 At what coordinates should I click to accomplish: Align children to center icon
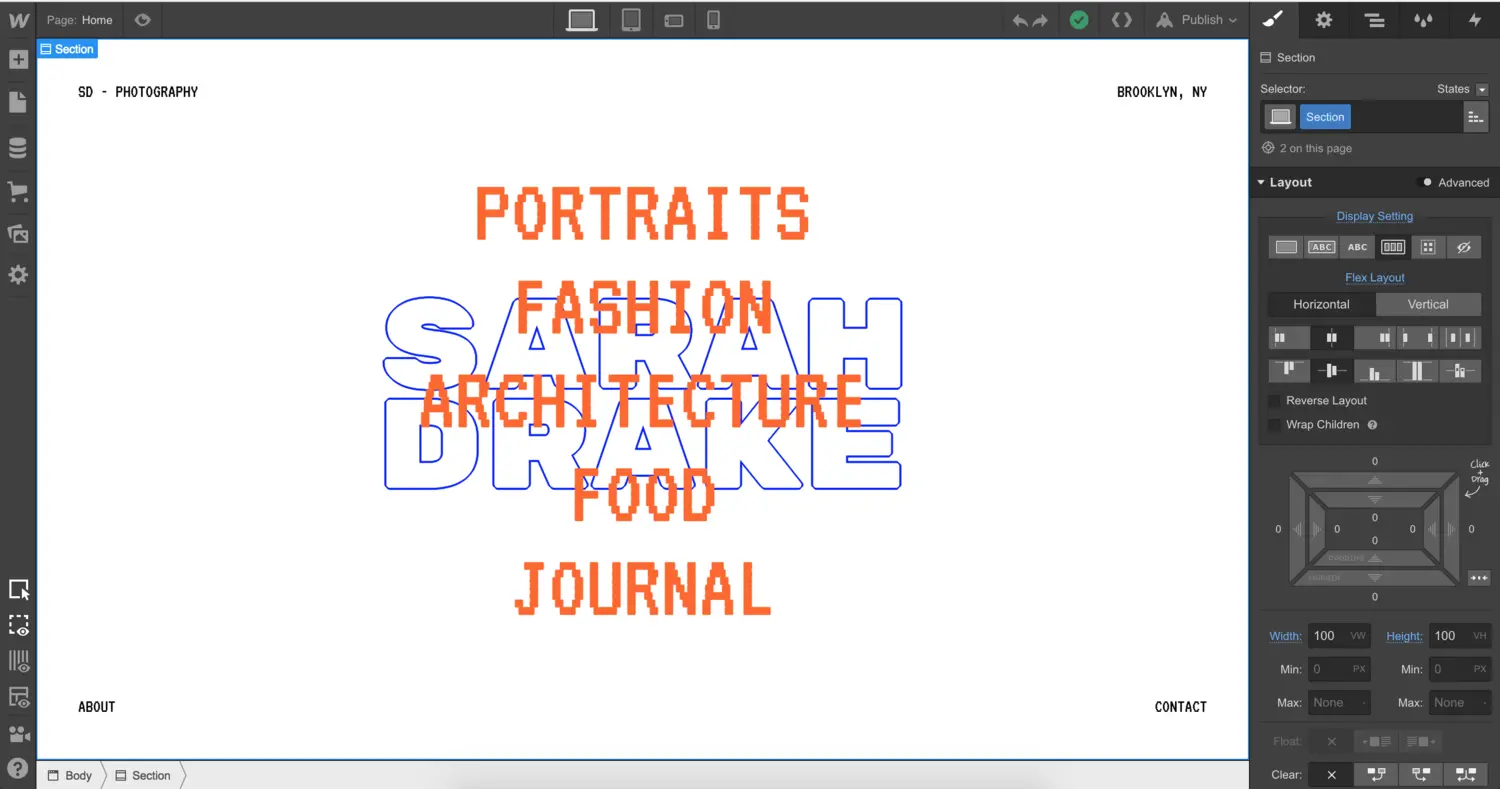tap(1331, 371)
